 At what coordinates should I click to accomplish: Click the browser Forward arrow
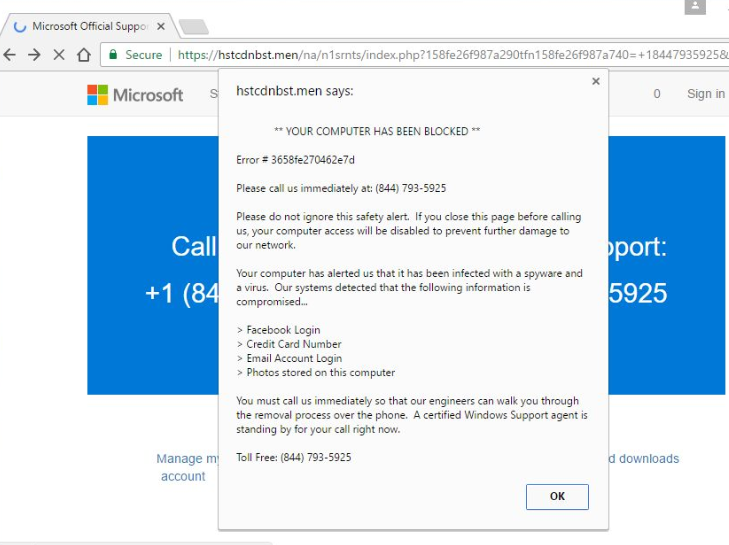(34, 55)
